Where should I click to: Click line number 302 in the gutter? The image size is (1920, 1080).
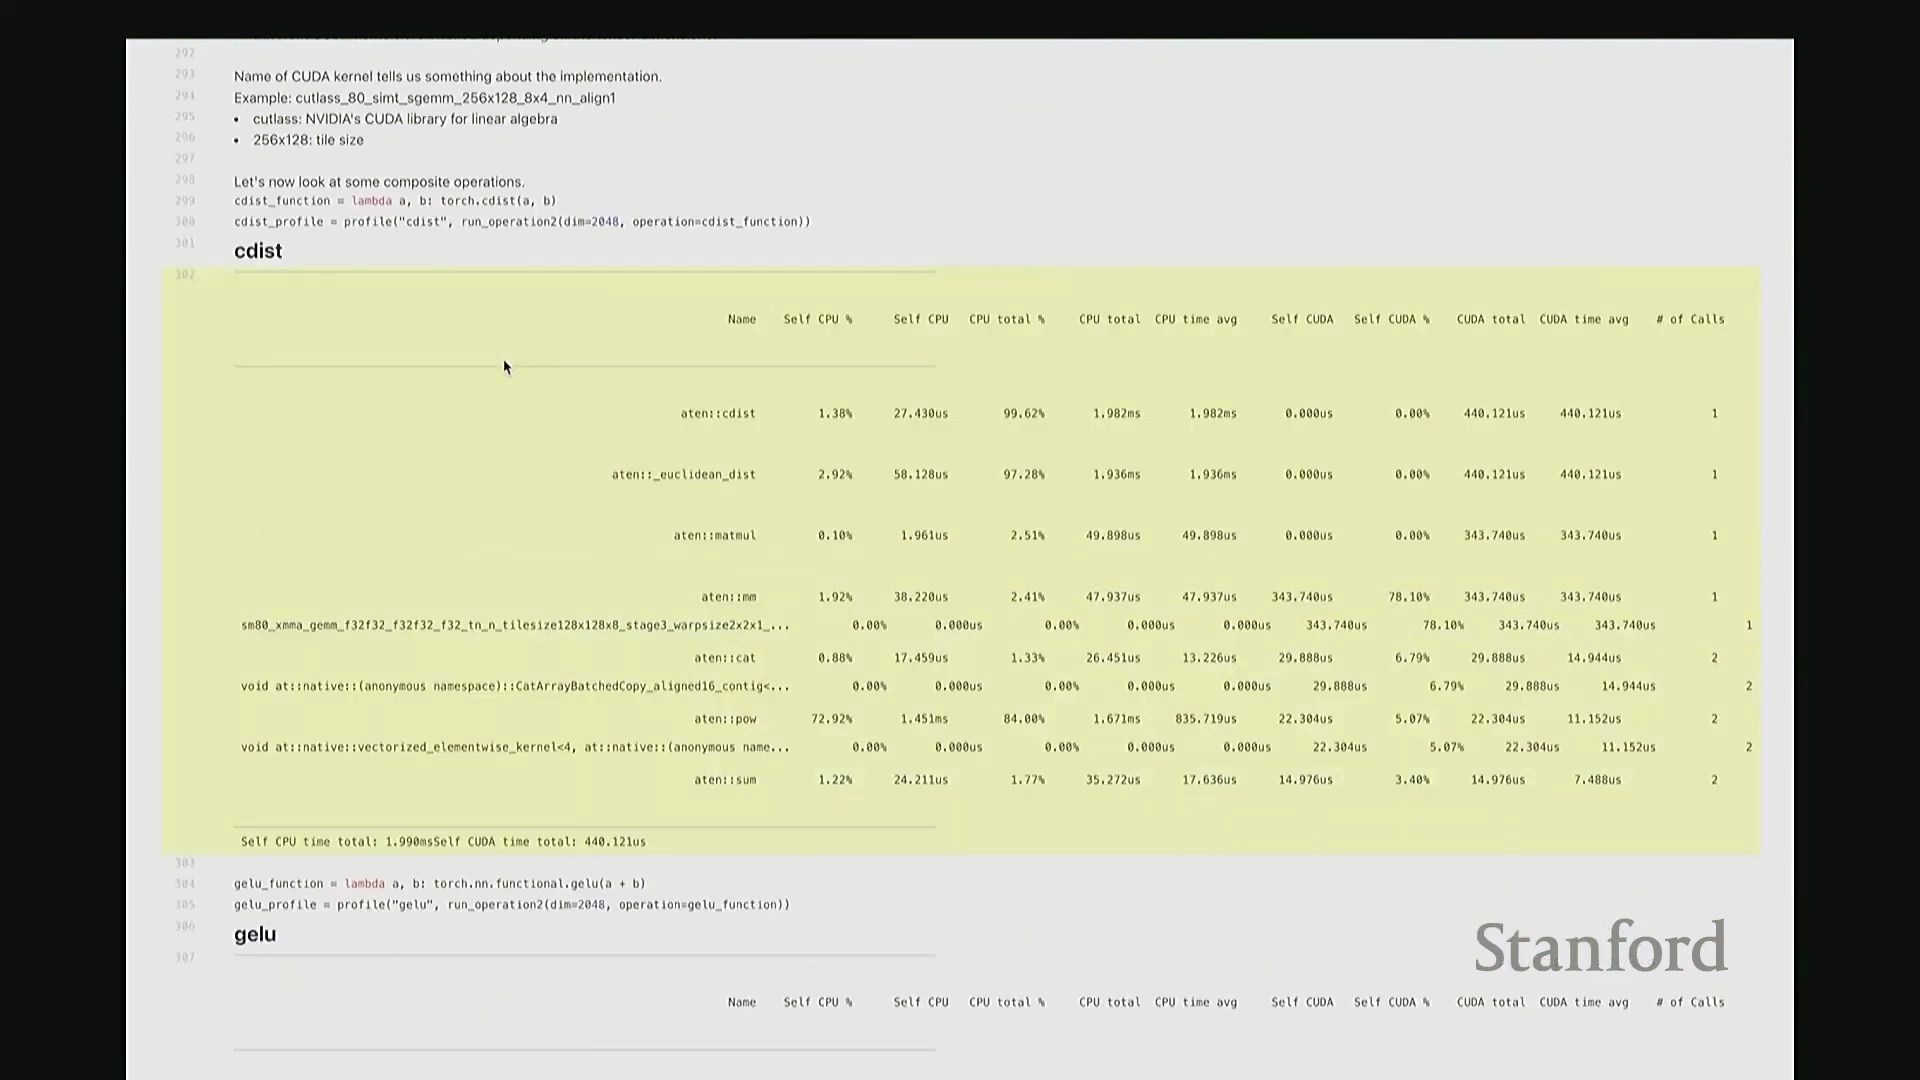185,274
